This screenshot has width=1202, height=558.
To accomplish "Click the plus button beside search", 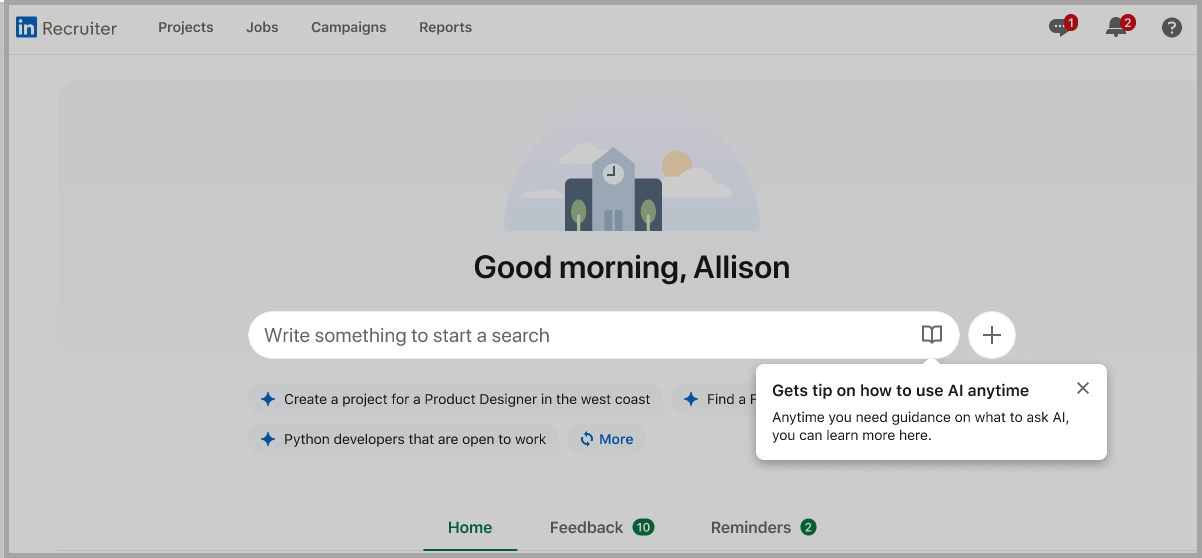I will 992,335.
